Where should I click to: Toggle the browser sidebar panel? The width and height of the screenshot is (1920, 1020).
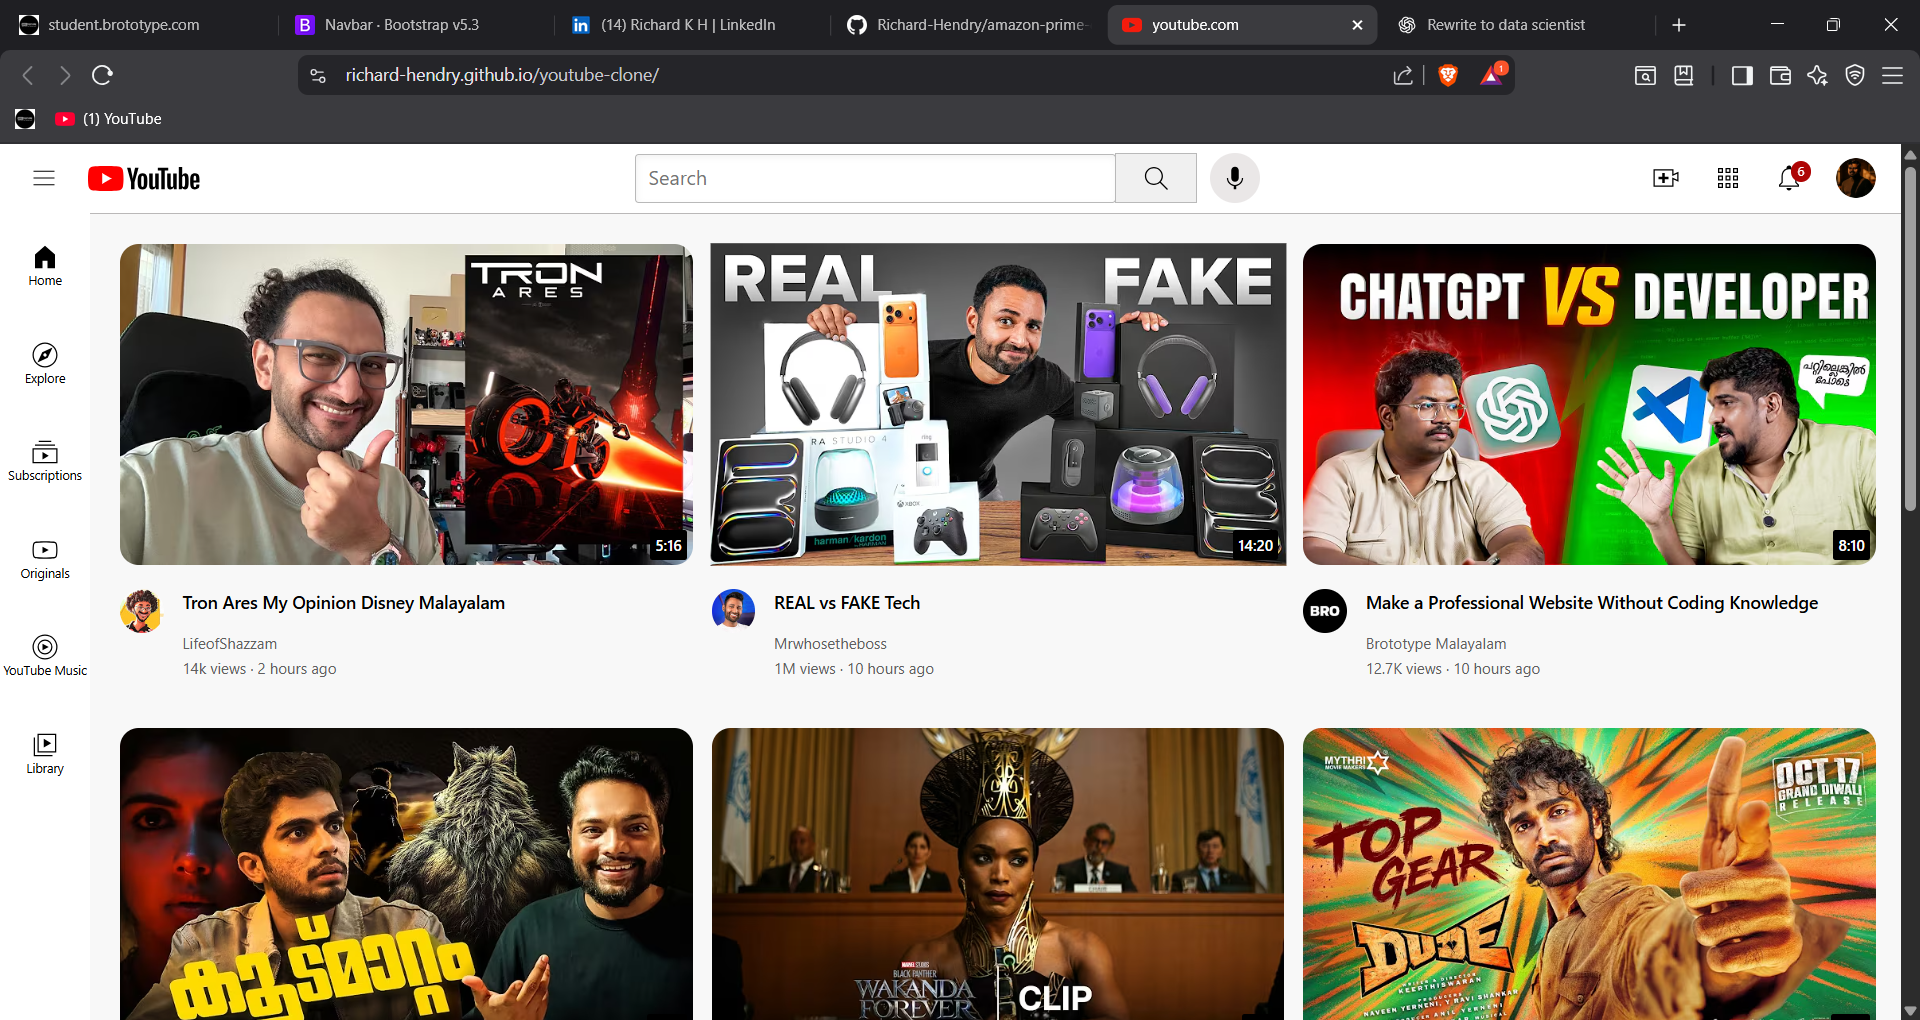(x=1742, y=75)
